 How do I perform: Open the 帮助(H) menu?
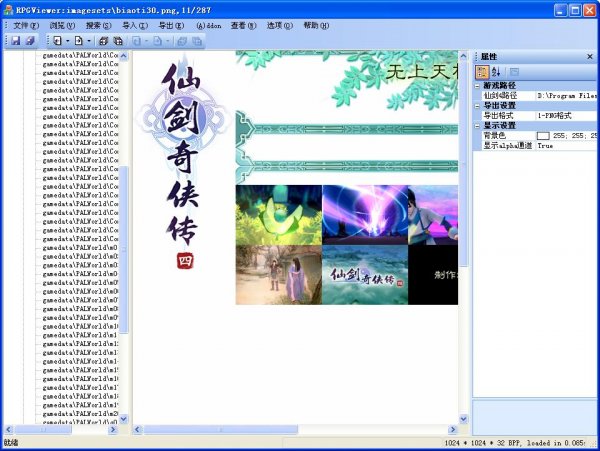tap(316, 26)
